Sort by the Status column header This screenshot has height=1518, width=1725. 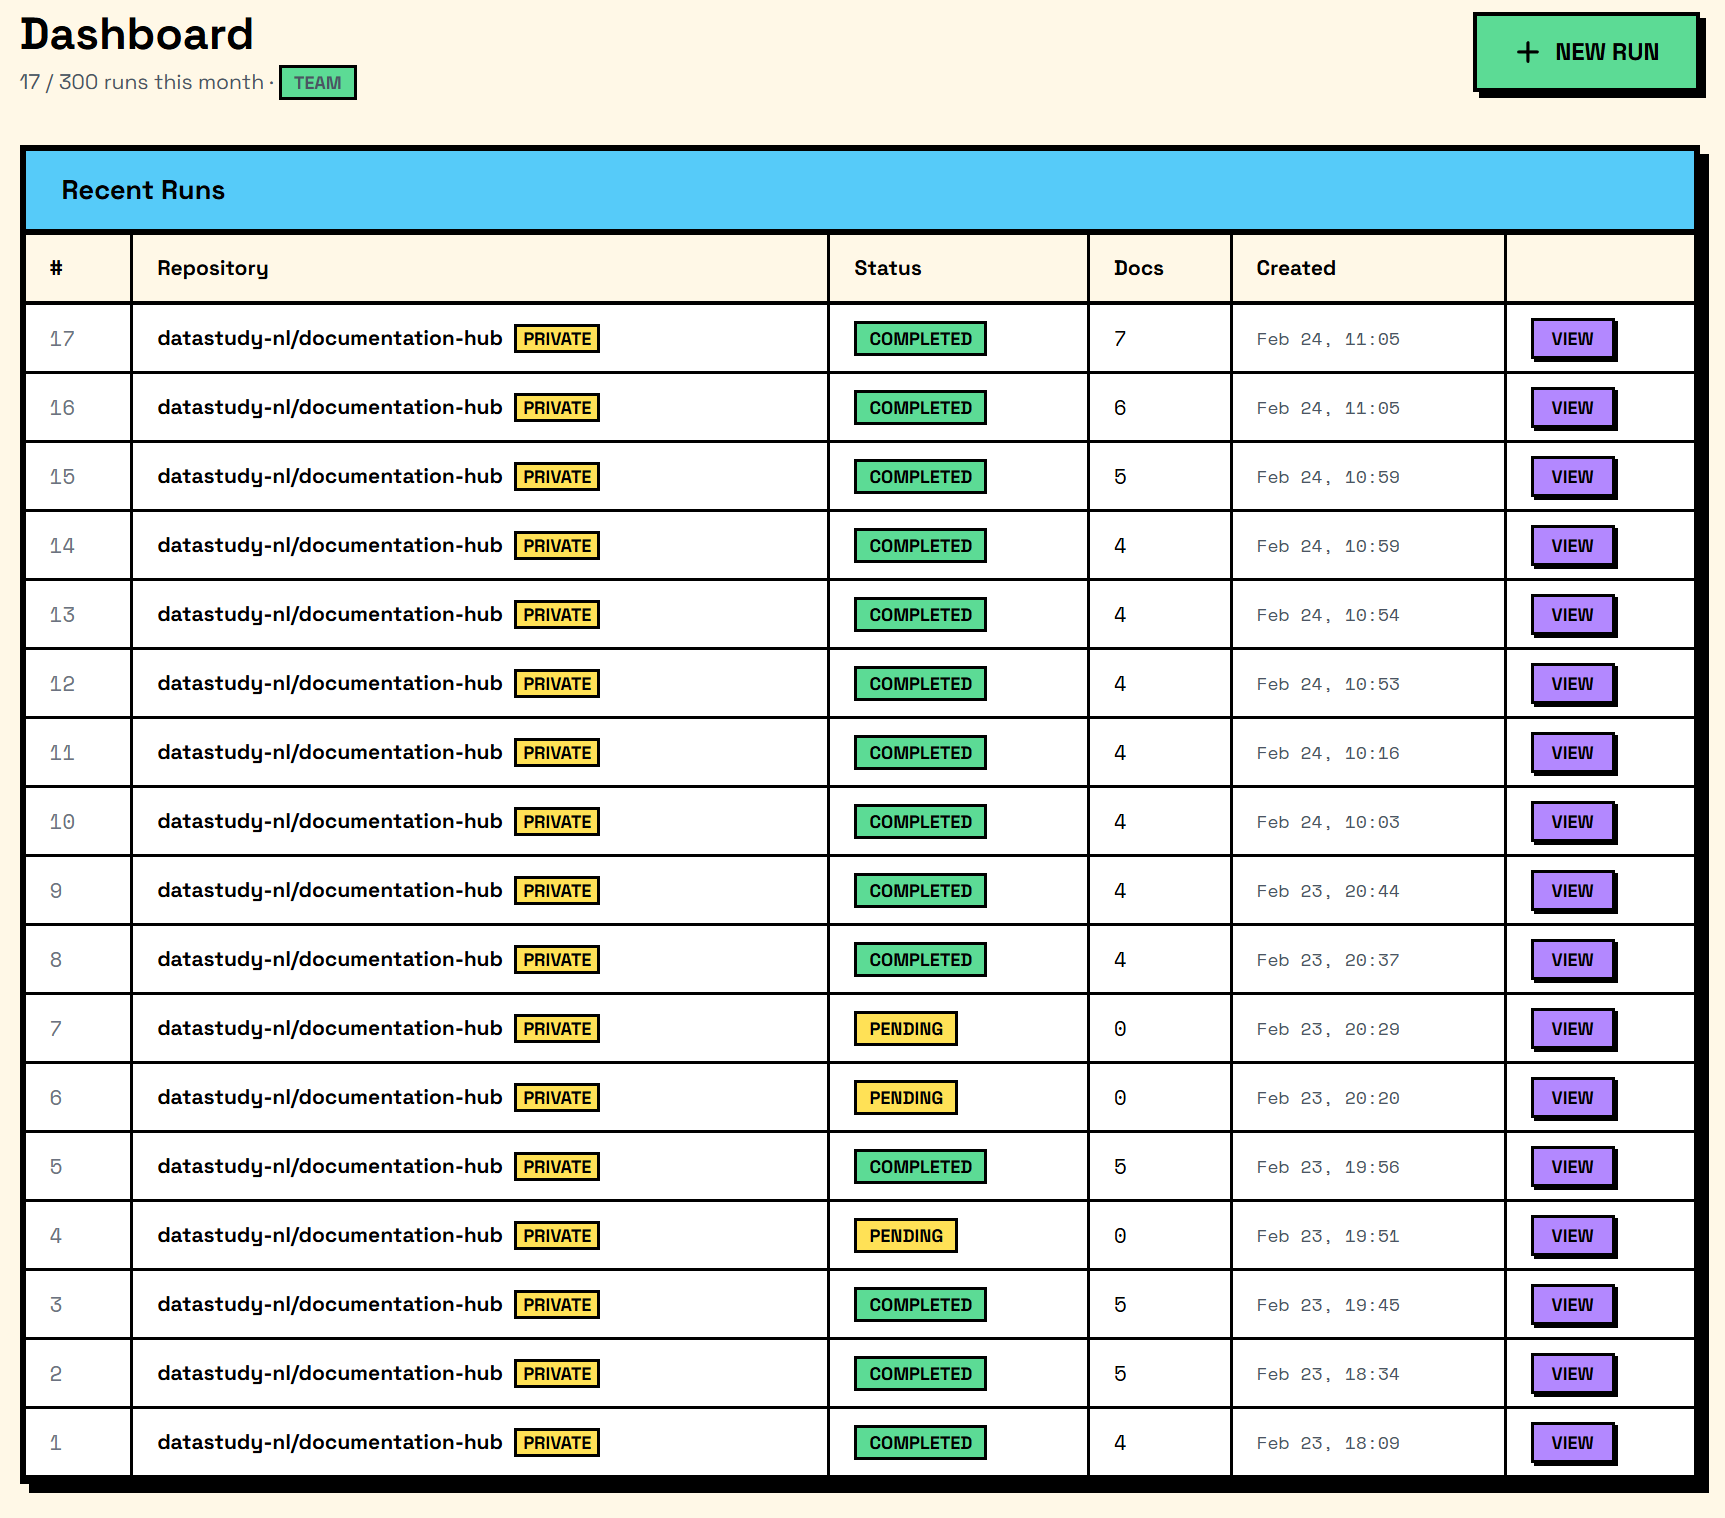tap(888, 268)
